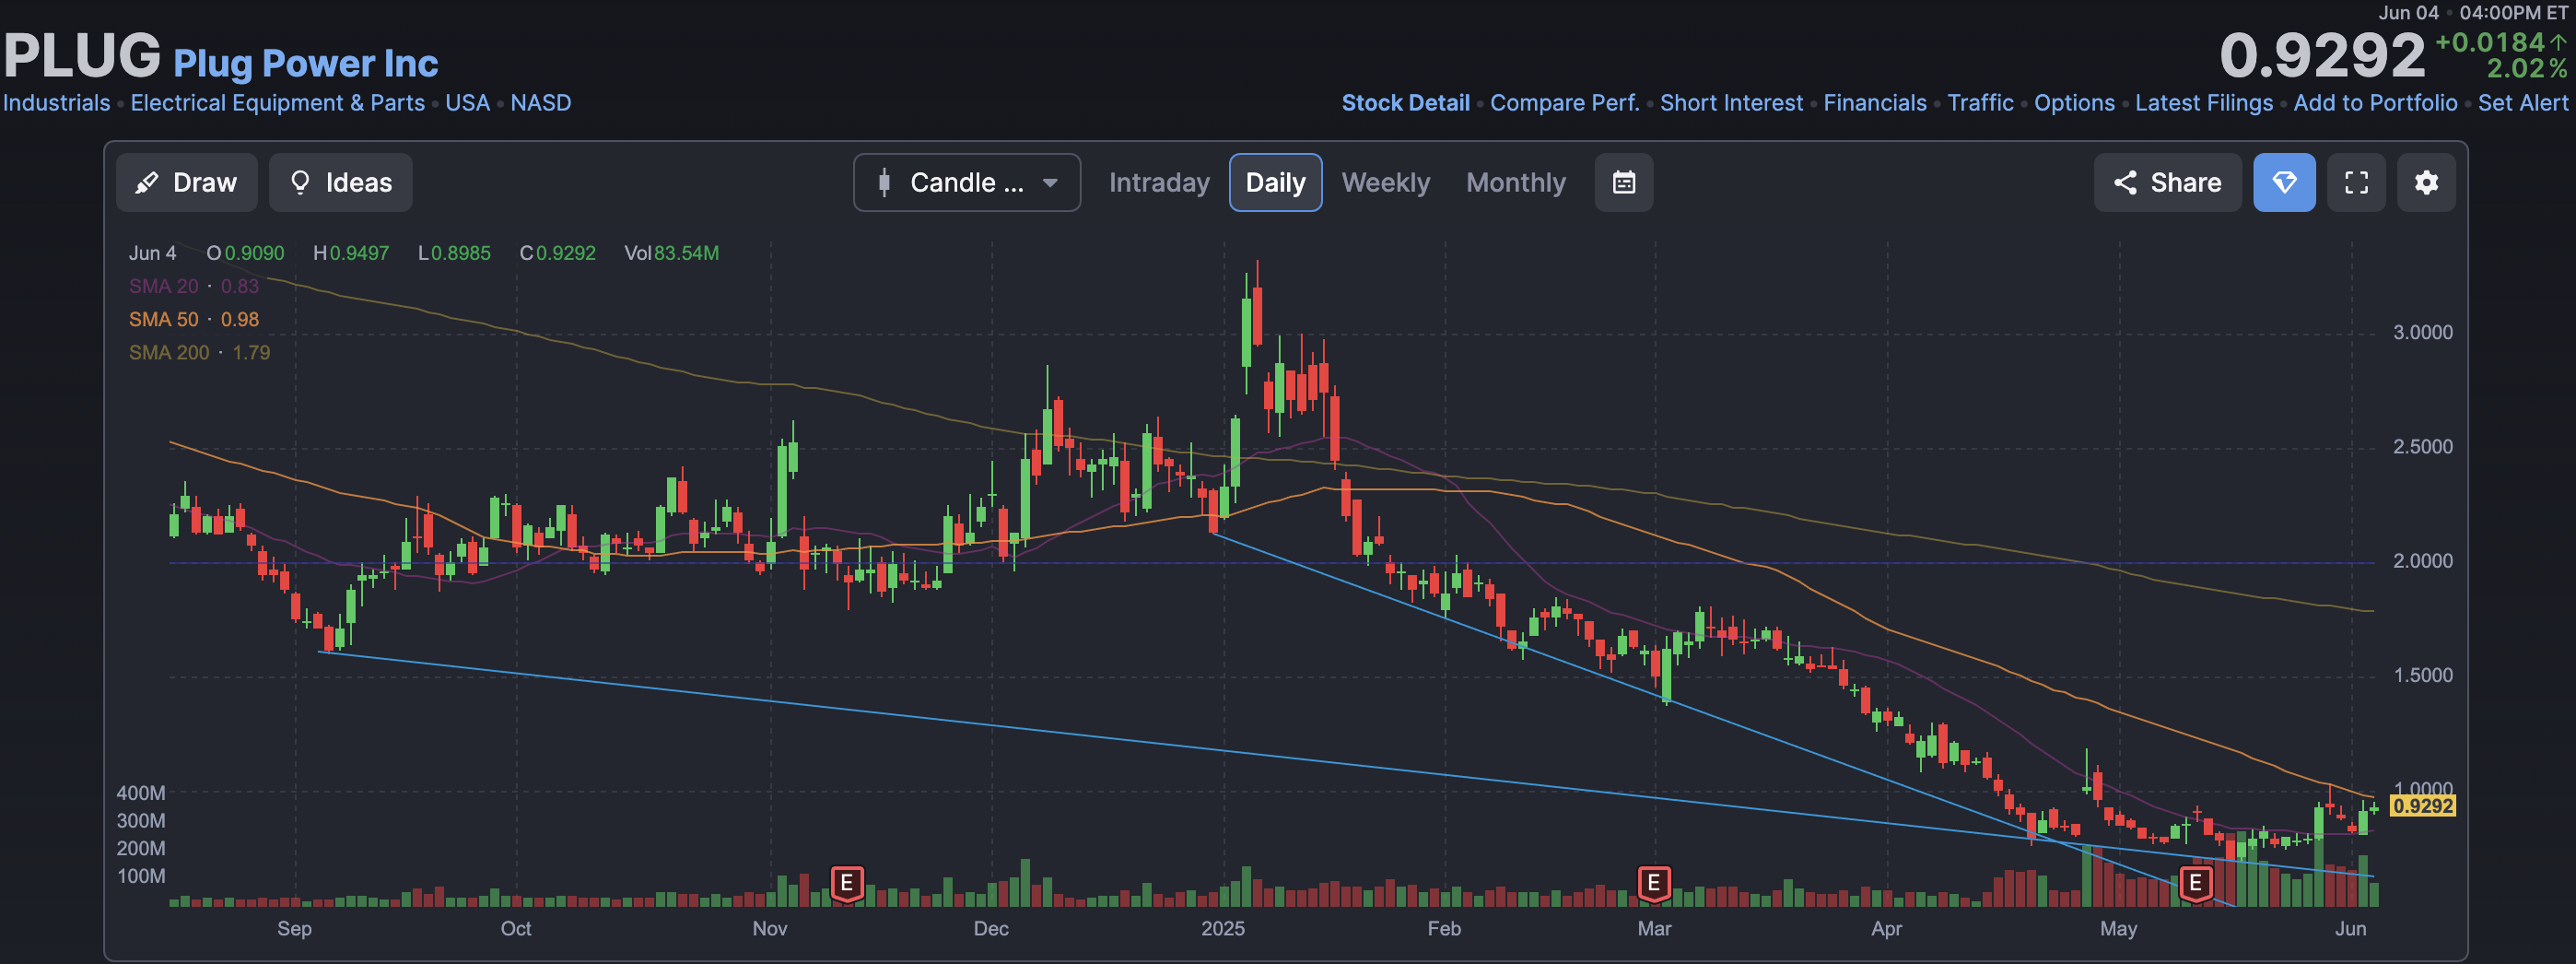Open the Draw tools button
2576x964 pixels.
tap(186, 182)
